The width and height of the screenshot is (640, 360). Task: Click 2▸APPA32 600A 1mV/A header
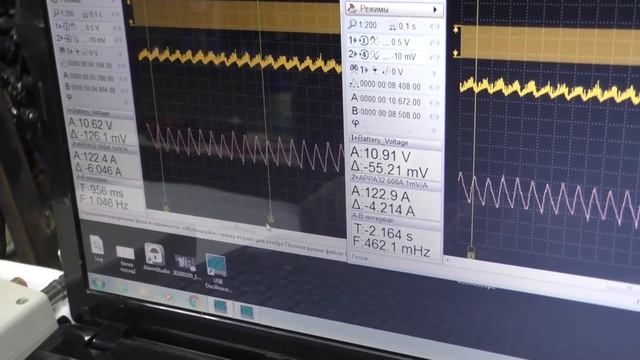point(395,182)
